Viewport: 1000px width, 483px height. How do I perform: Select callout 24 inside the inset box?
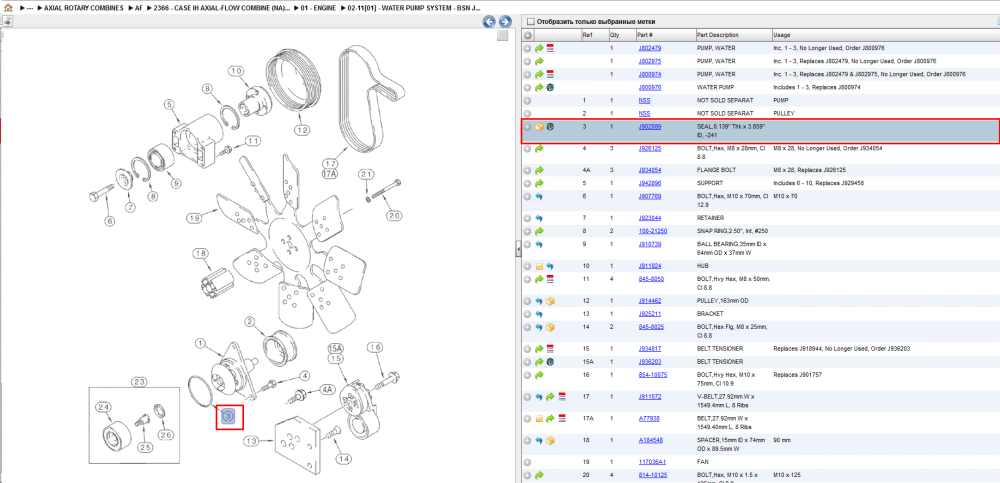(x=103, y=406)
